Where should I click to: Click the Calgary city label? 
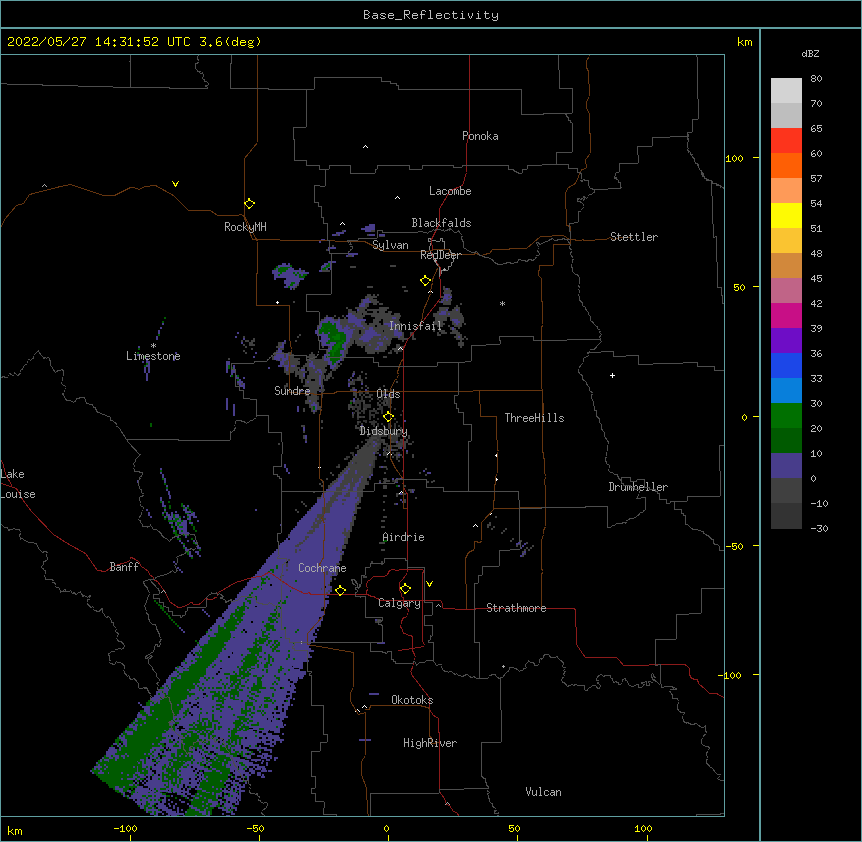[x=399, y=603]
